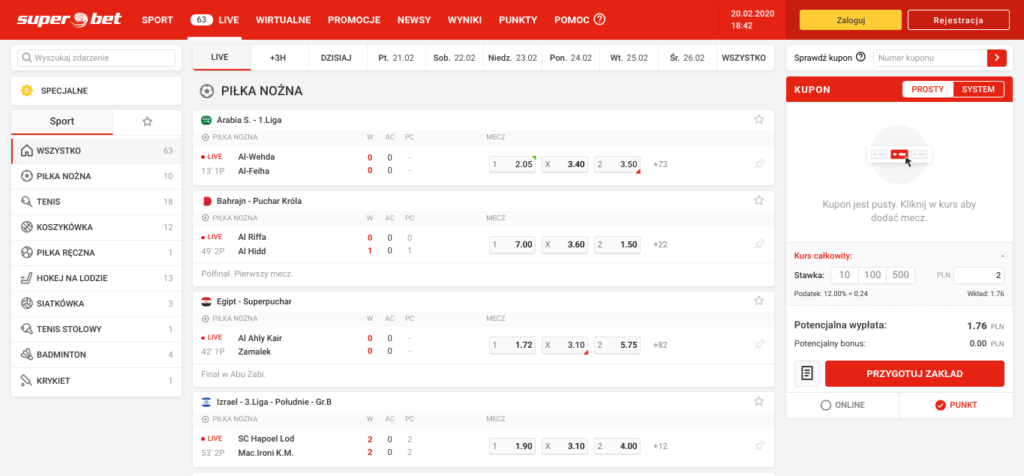Click the Siatkówka volleyball icon

click(27, 304)
